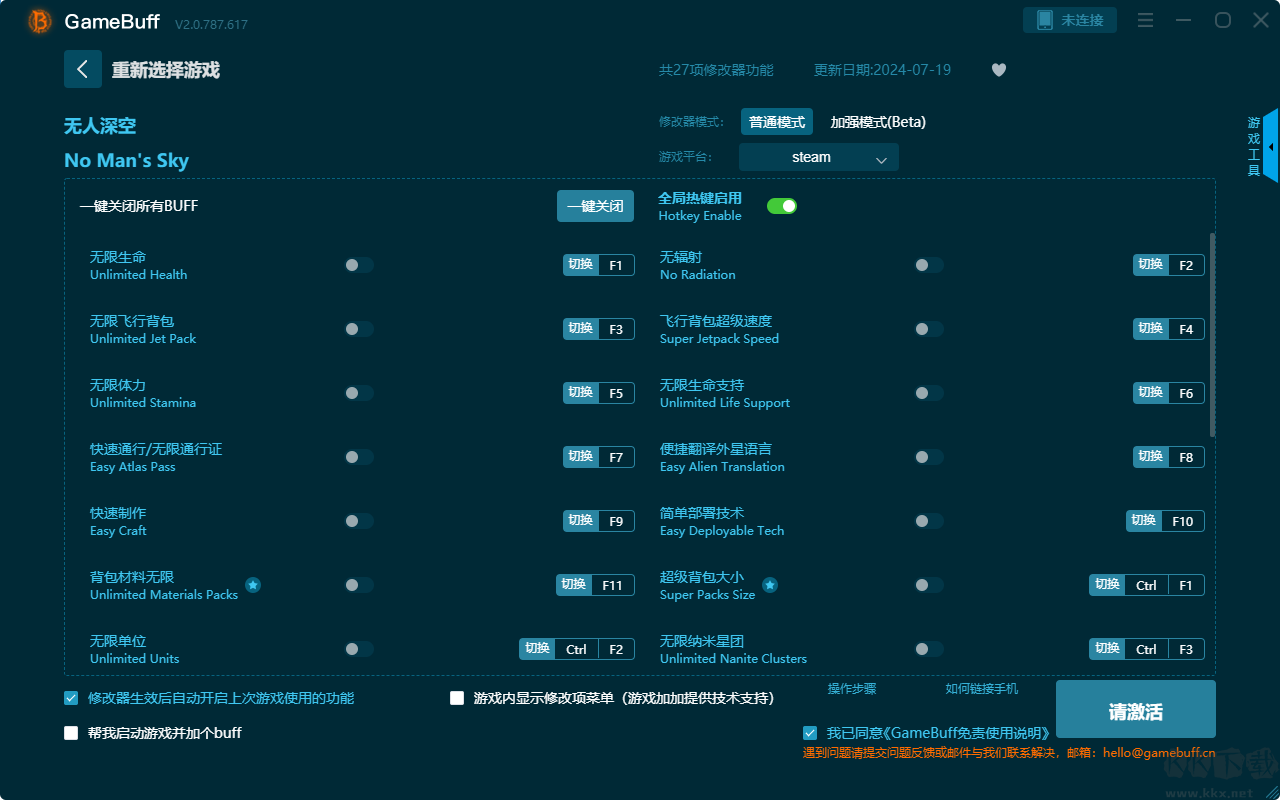Image resolution: width=1280 pixels, height=800 pixels.
Task: Click the 请激活 button
Action: 1136,711
